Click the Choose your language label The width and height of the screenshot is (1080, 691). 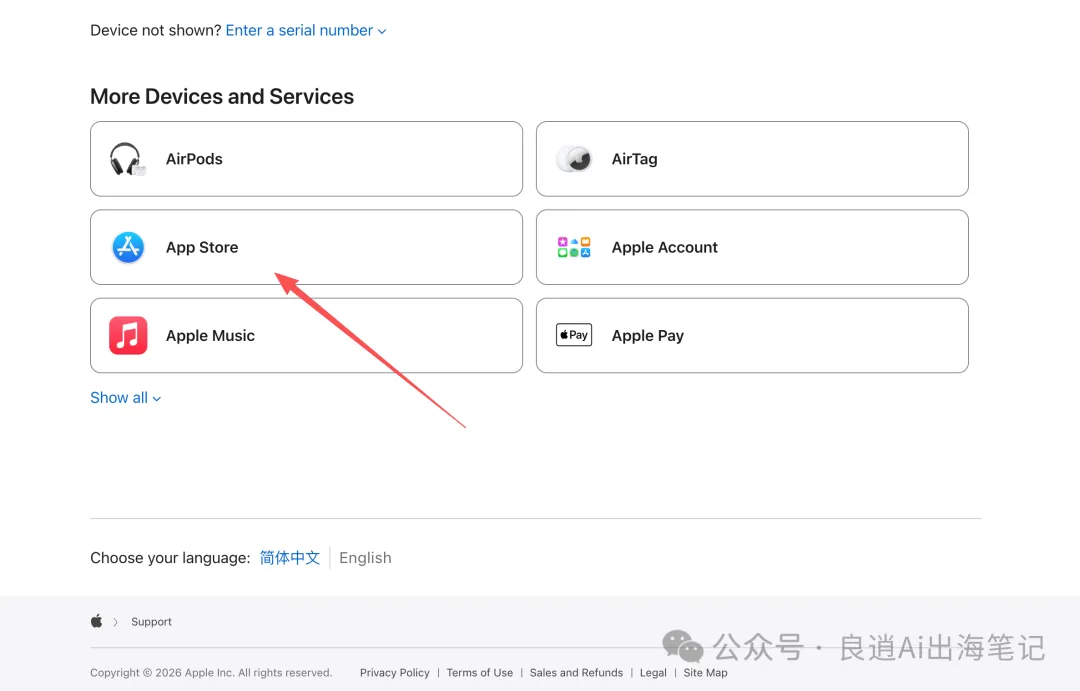(170, 557)
